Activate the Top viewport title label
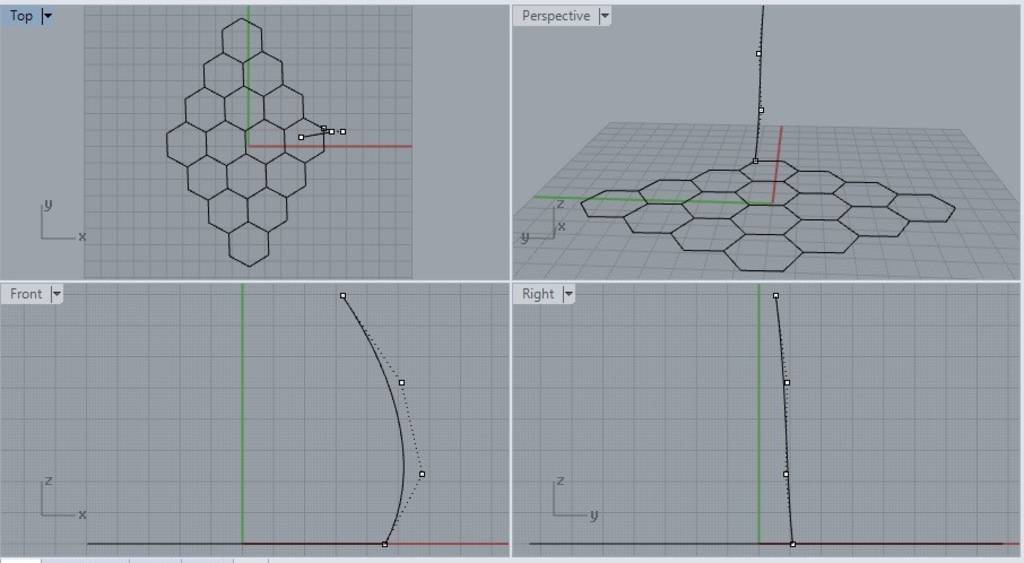1024x563 pixels. (21, 16)
